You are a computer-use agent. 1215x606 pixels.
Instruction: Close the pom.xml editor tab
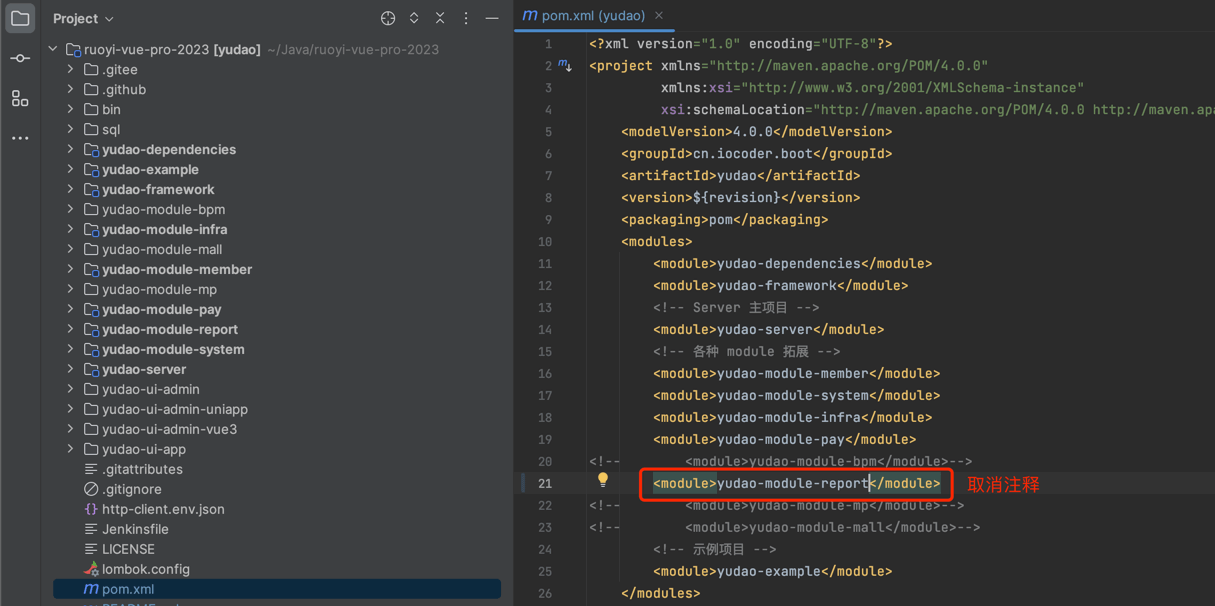pos(659,16)
